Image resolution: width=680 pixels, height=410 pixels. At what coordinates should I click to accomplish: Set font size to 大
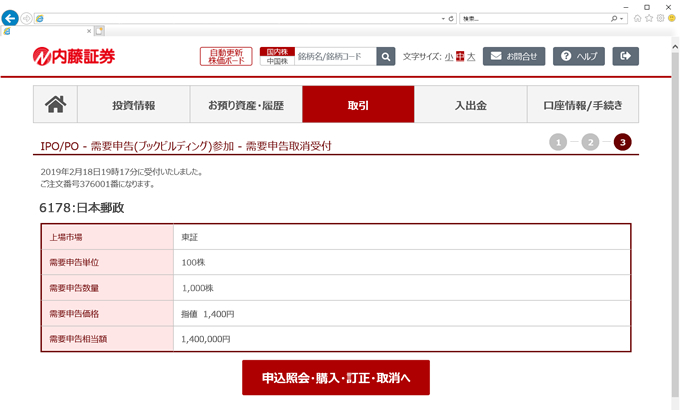(471, 56)
